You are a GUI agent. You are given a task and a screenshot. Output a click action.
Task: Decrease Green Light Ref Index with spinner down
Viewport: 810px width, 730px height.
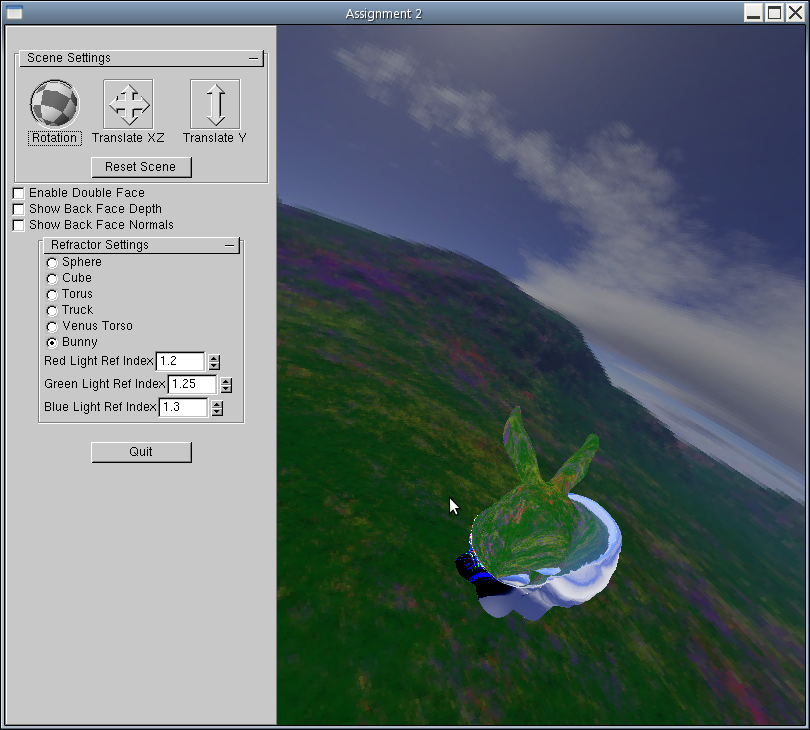point(226,389)
